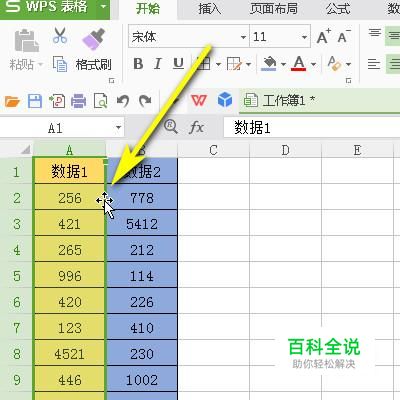Switch to the 开始 ribbon tab

(x=148, y=9)
